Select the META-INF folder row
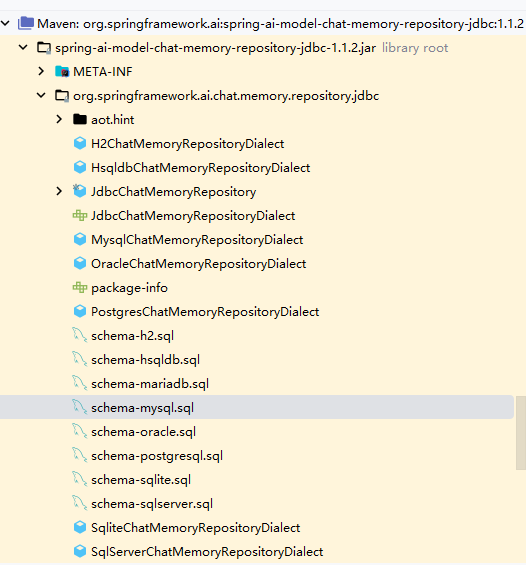Screen dimensions: 526x565 point(103,72)
